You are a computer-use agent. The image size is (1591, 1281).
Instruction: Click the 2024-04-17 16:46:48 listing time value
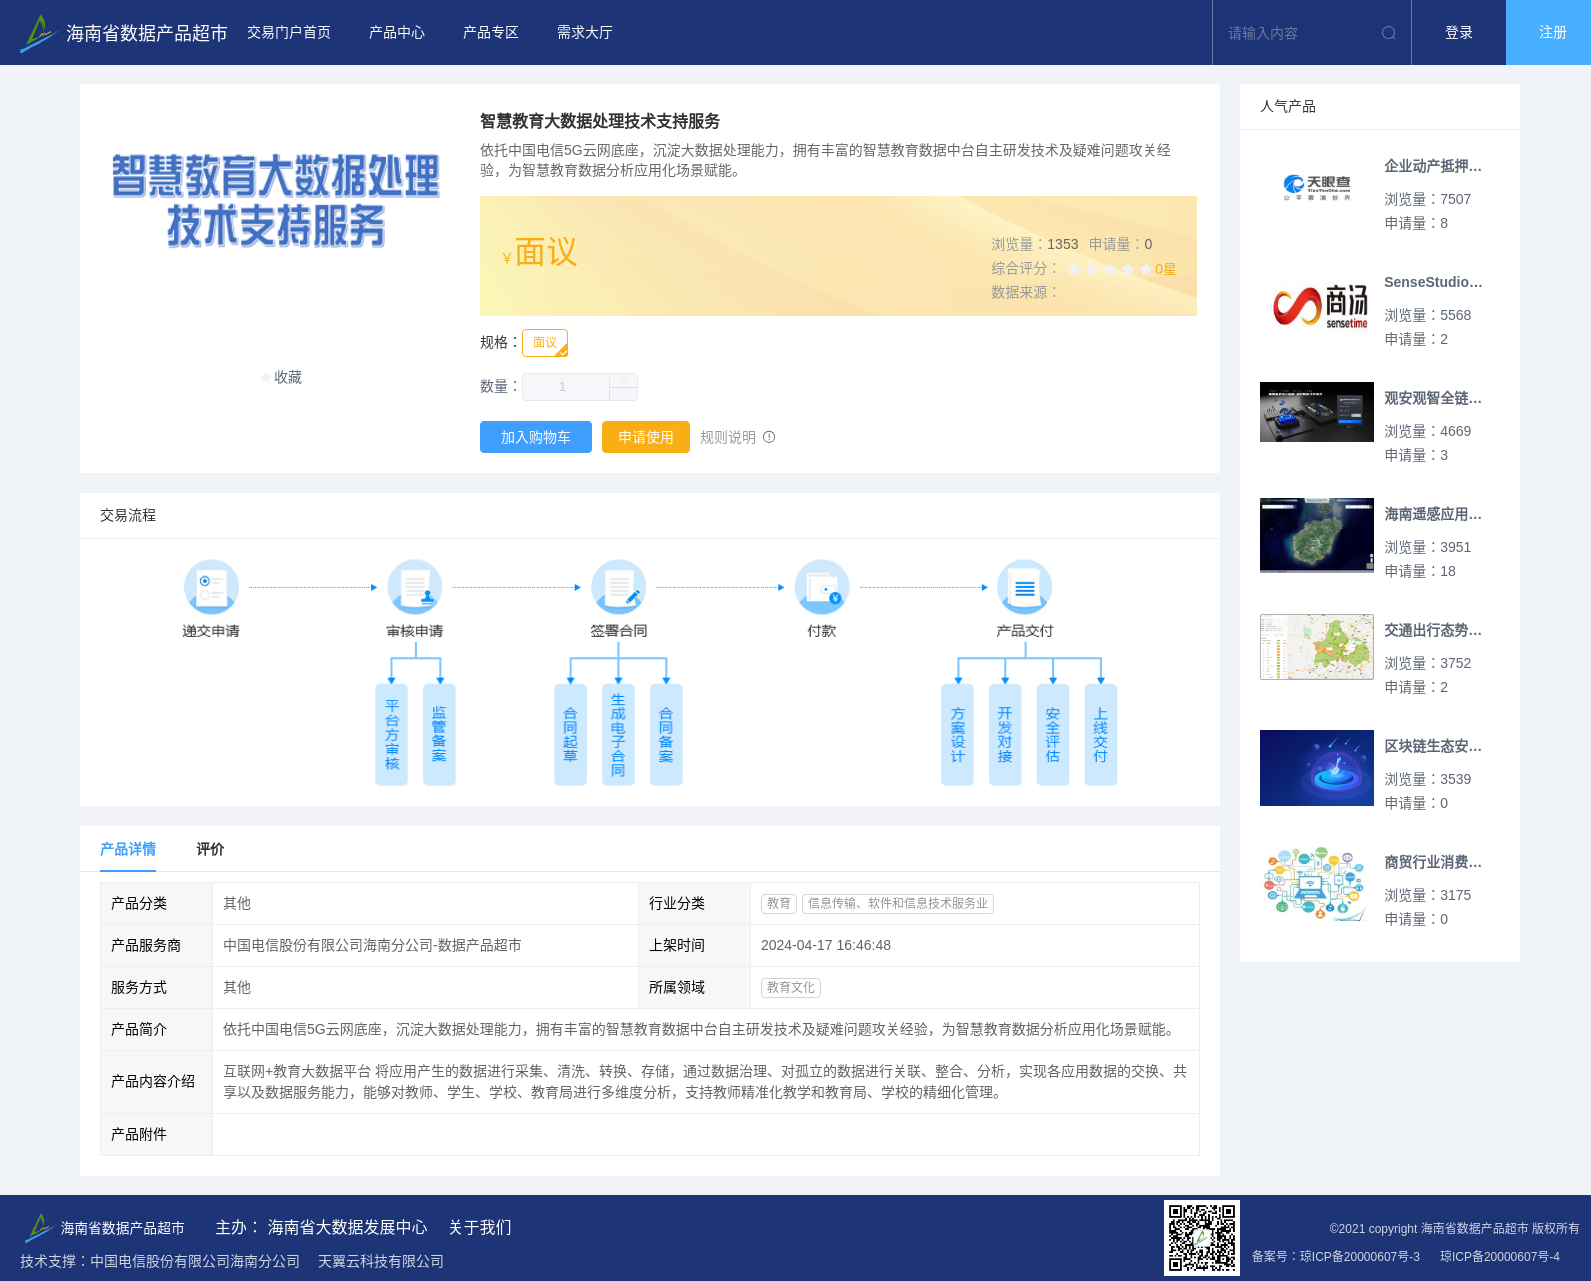(x=826, y=945)
